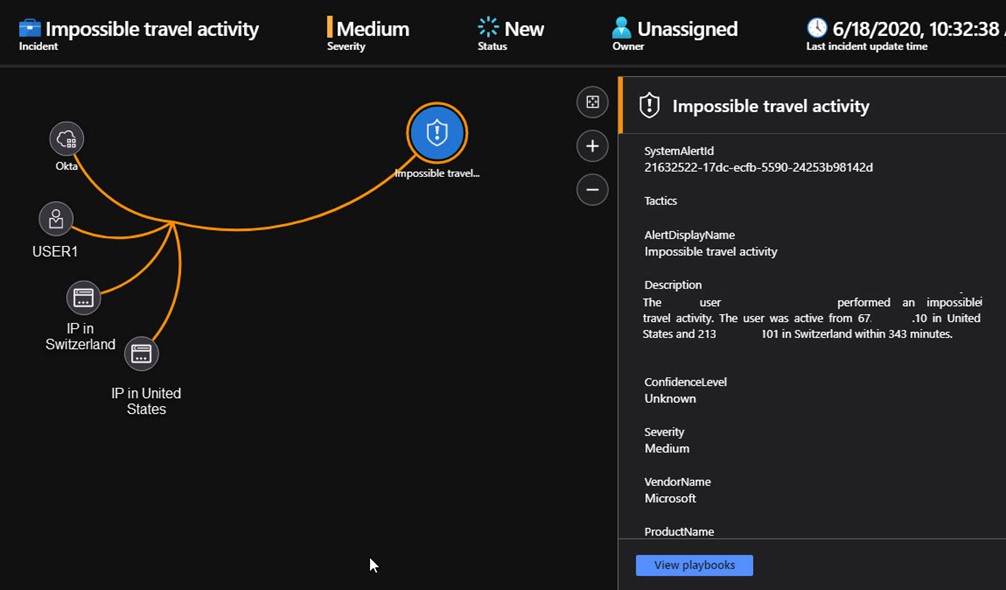Image resolution: width=1006 pixels, height=590 pixels.
Task: Select the blue Impossible travel alert node
Action: point(437,134)
